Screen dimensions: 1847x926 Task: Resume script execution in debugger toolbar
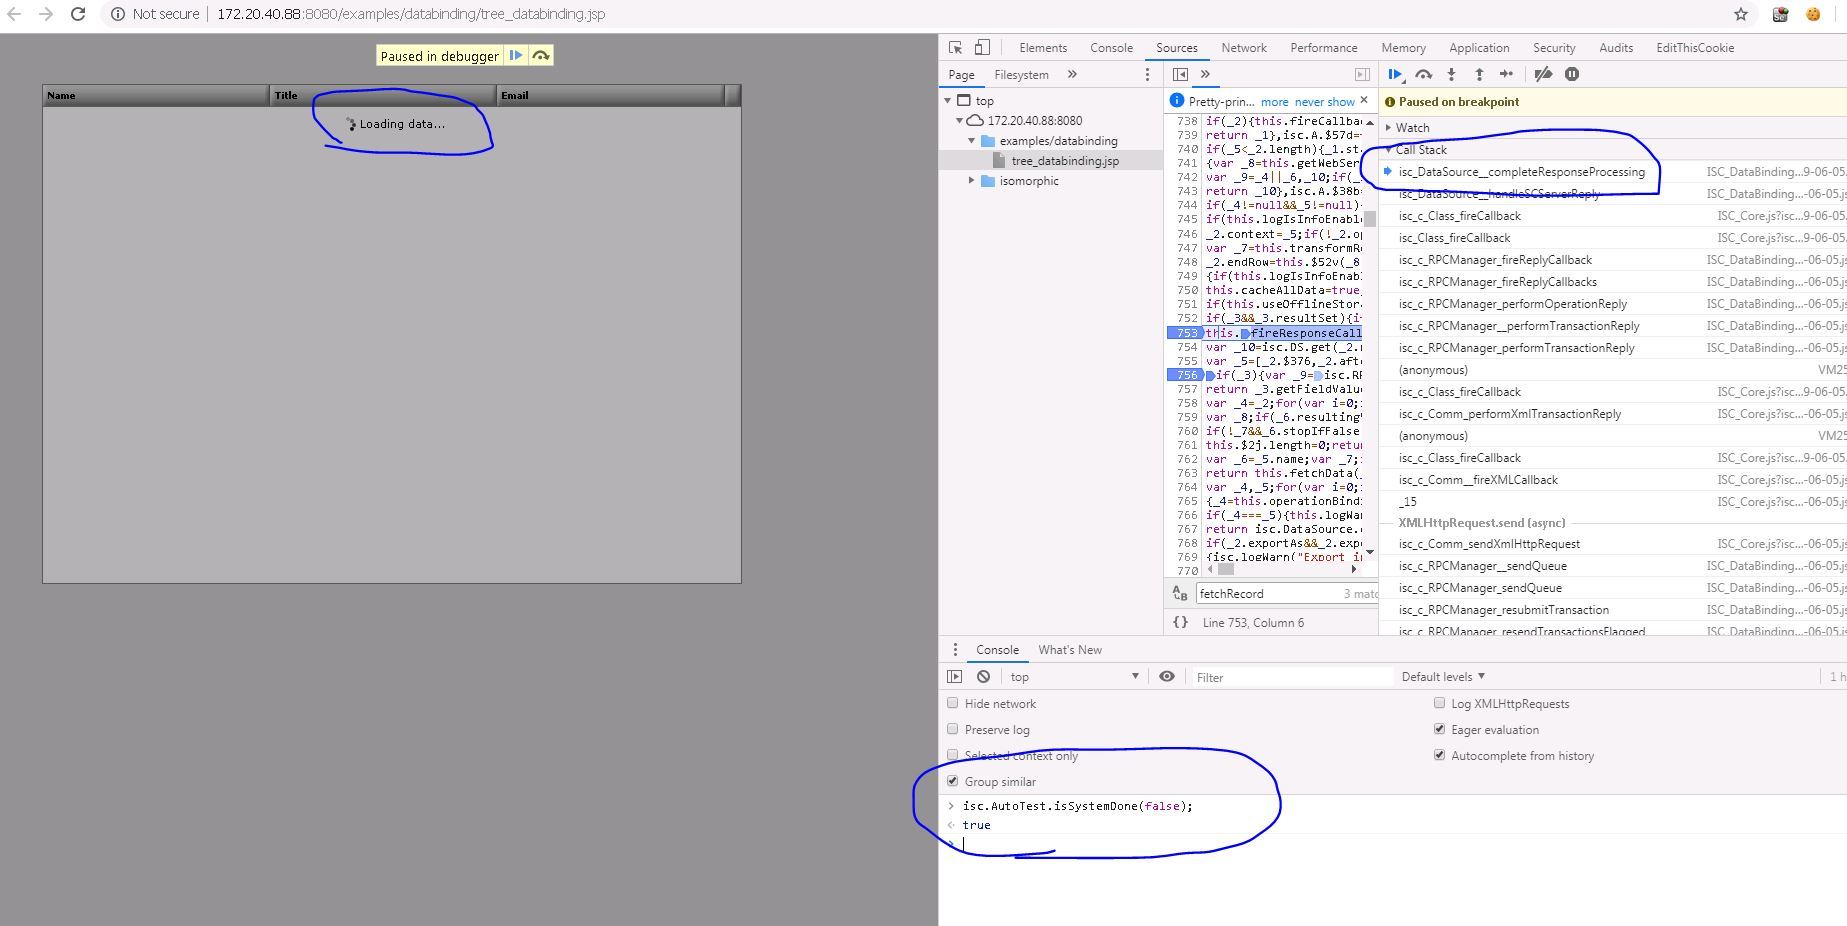click(x=1394, y=74)
